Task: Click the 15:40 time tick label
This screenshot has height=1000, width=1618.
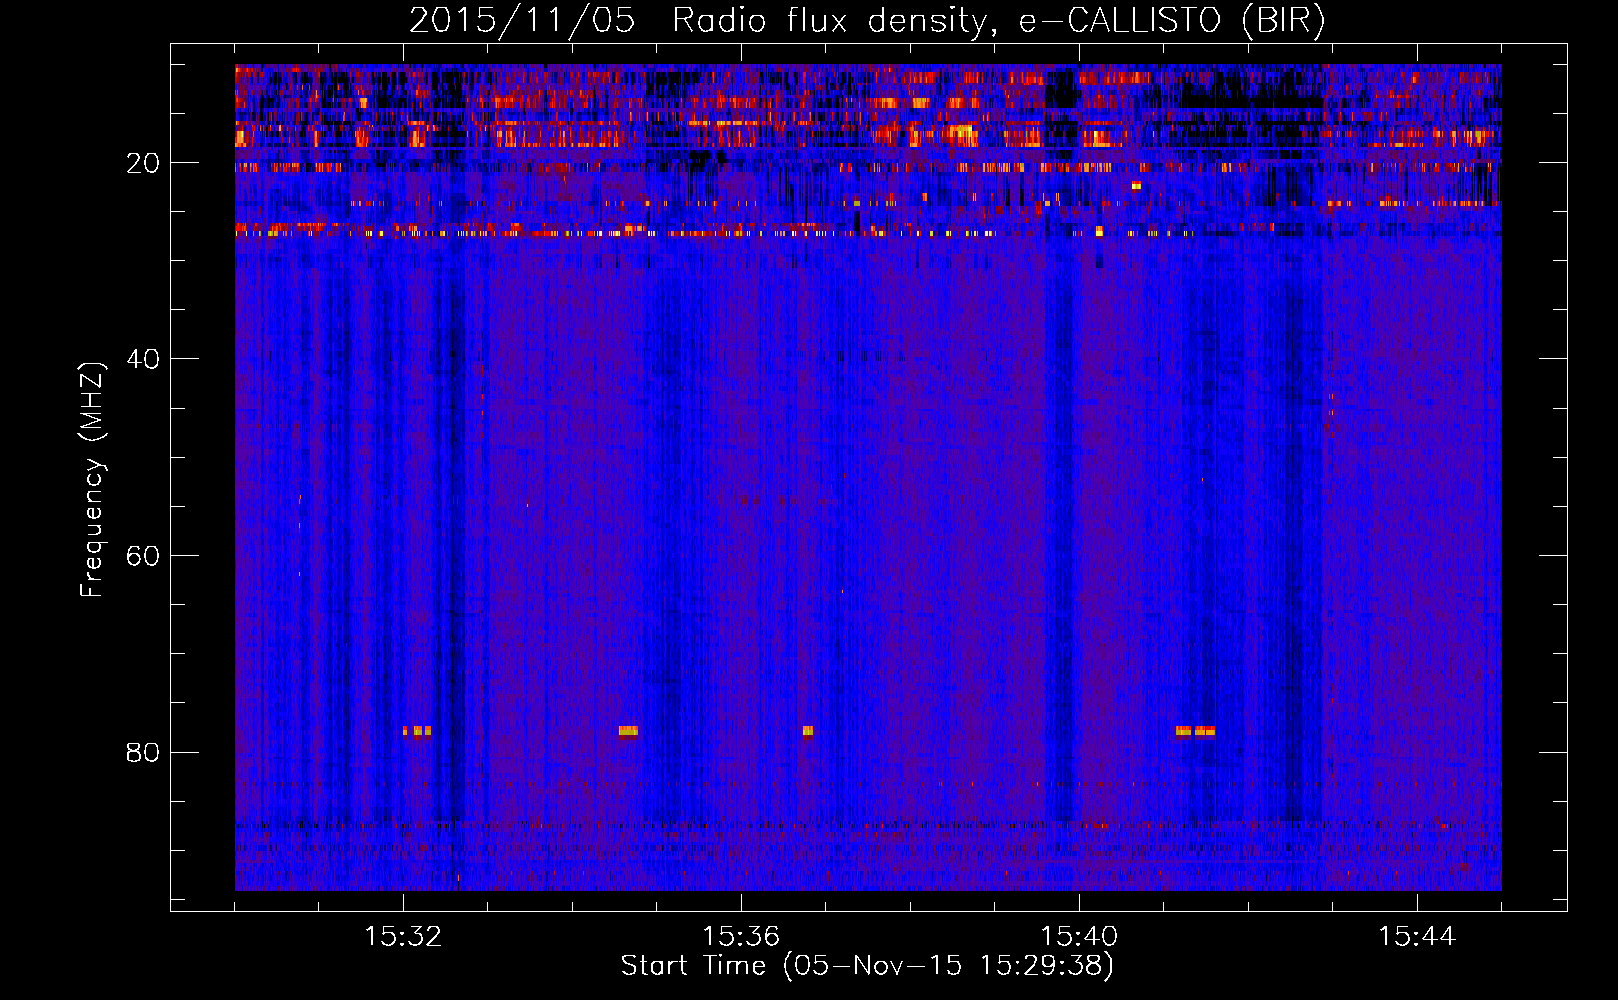Action: 1079,937
